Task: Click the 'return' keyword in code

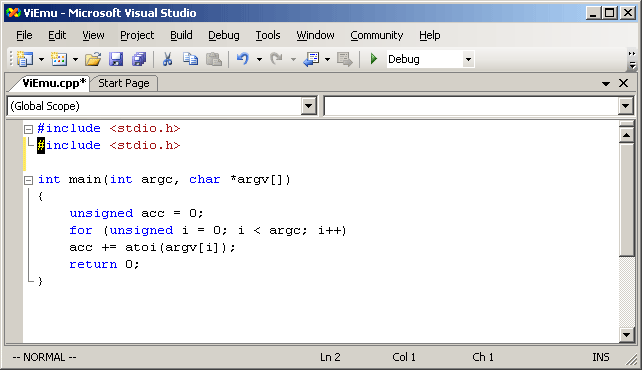Action: click(x=93, y=264)
